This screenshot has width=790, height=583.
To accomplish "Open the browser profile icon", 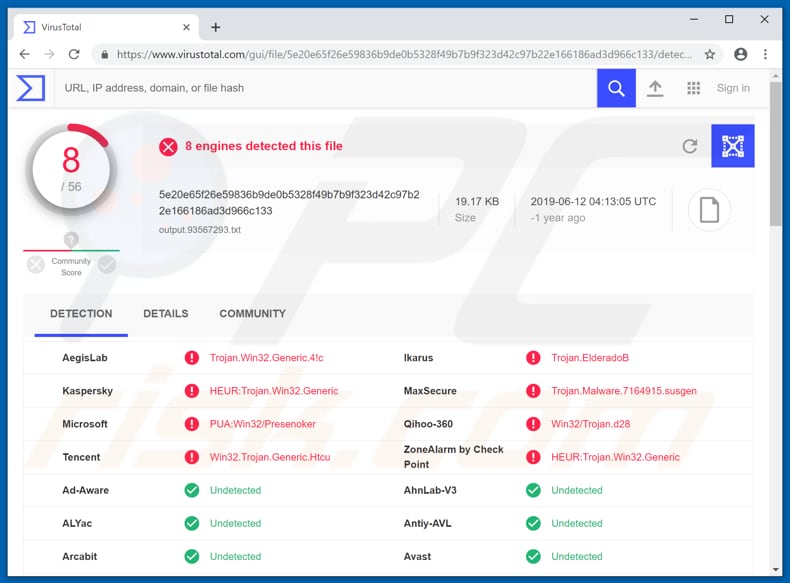I will click(741, 54).
